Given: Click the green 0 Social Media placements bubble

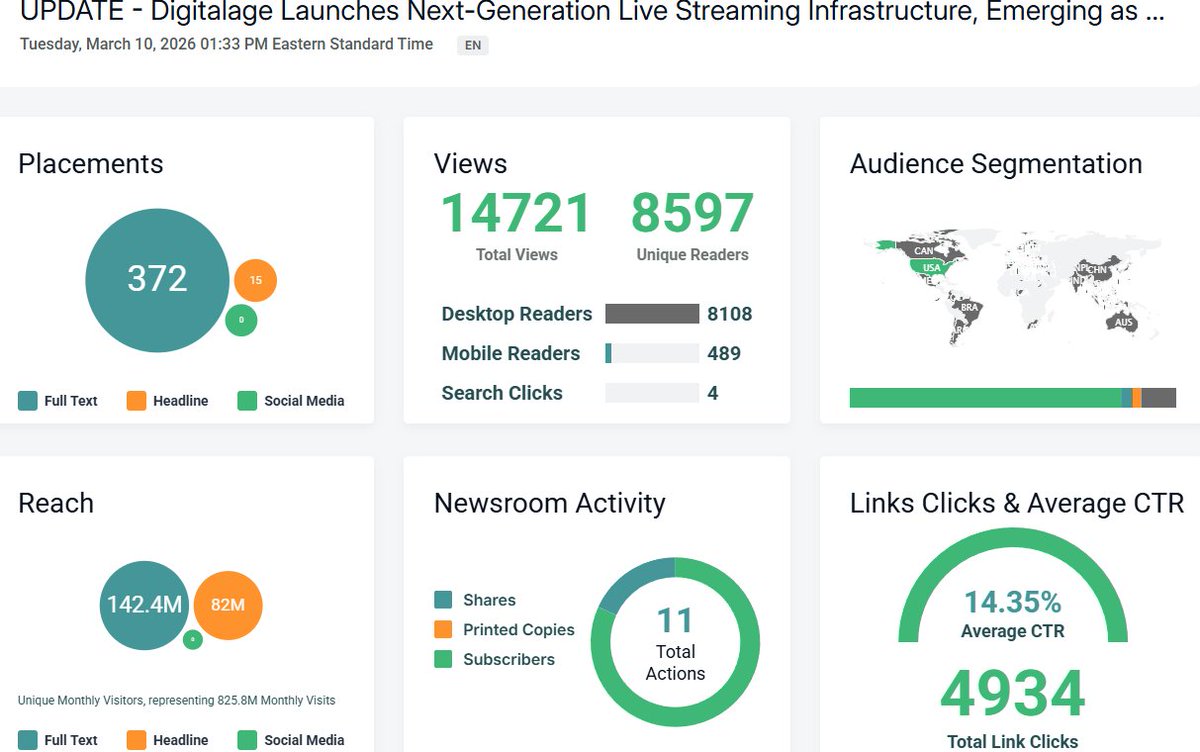Looking at the screenshot, I should (241, 321).
